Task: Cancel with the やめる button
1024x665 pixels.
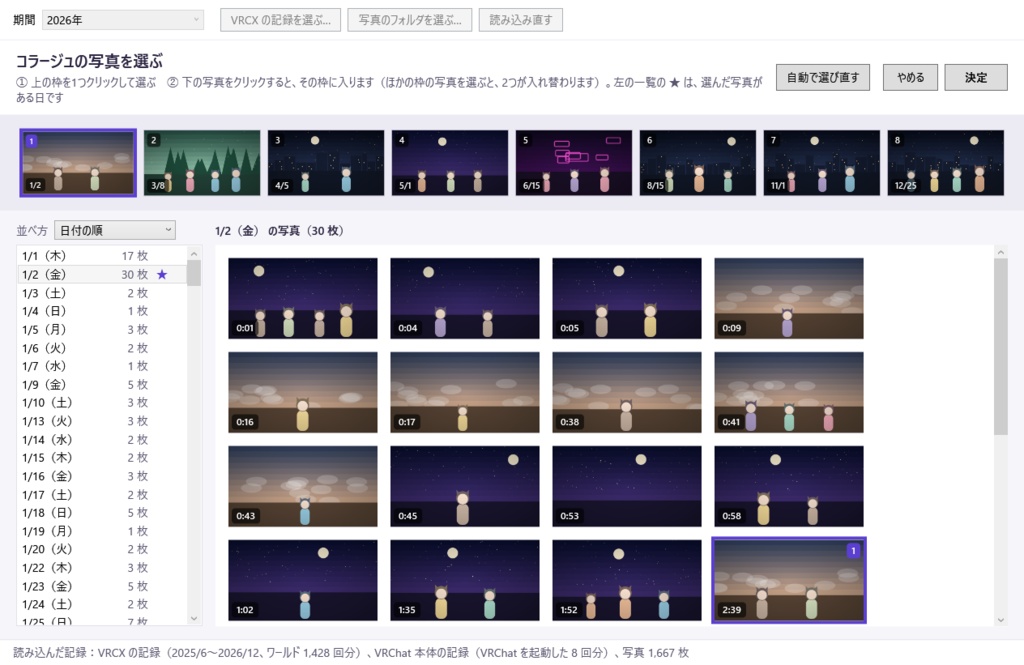Action: click(910, 78)
